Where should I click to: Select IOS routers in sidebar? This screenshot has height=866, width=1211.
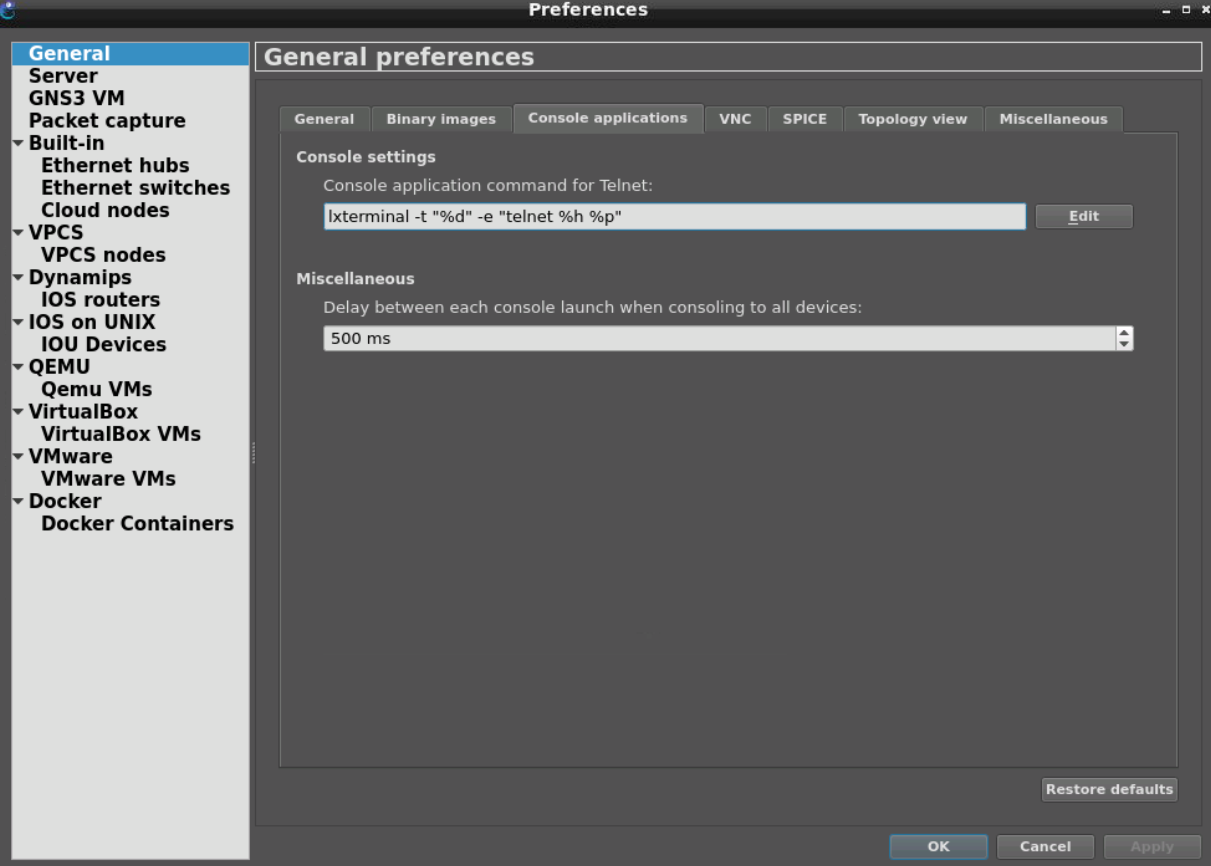[100, 300]
